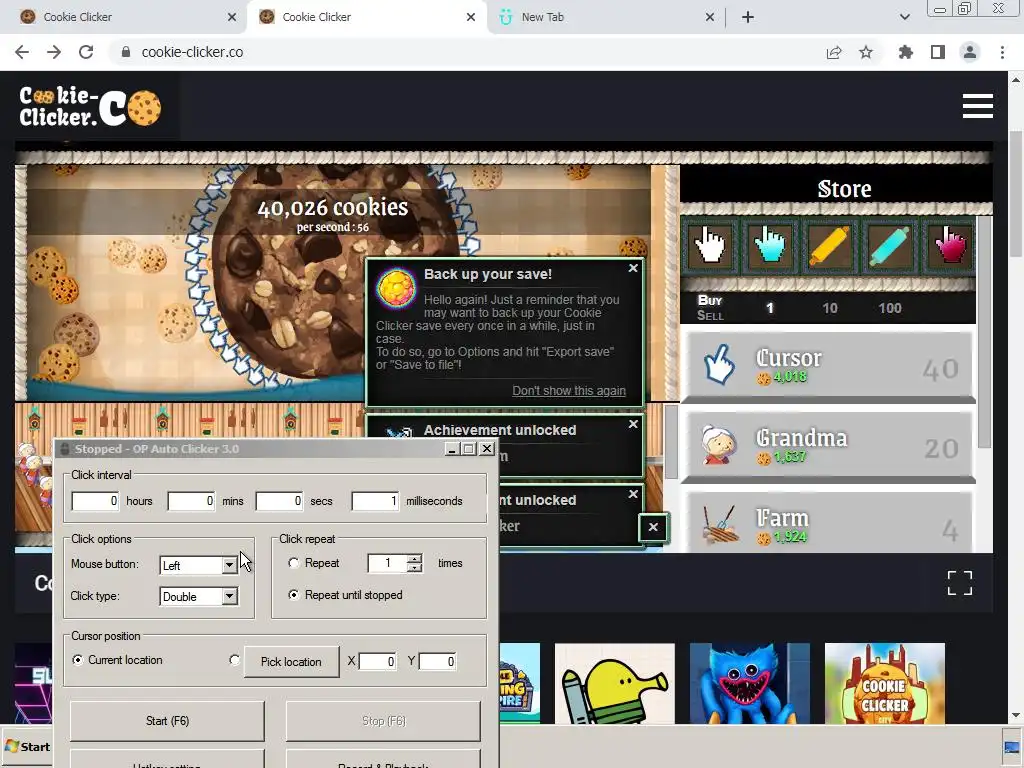Enter fullscreen mode for the game

click(x=959, y=583)
